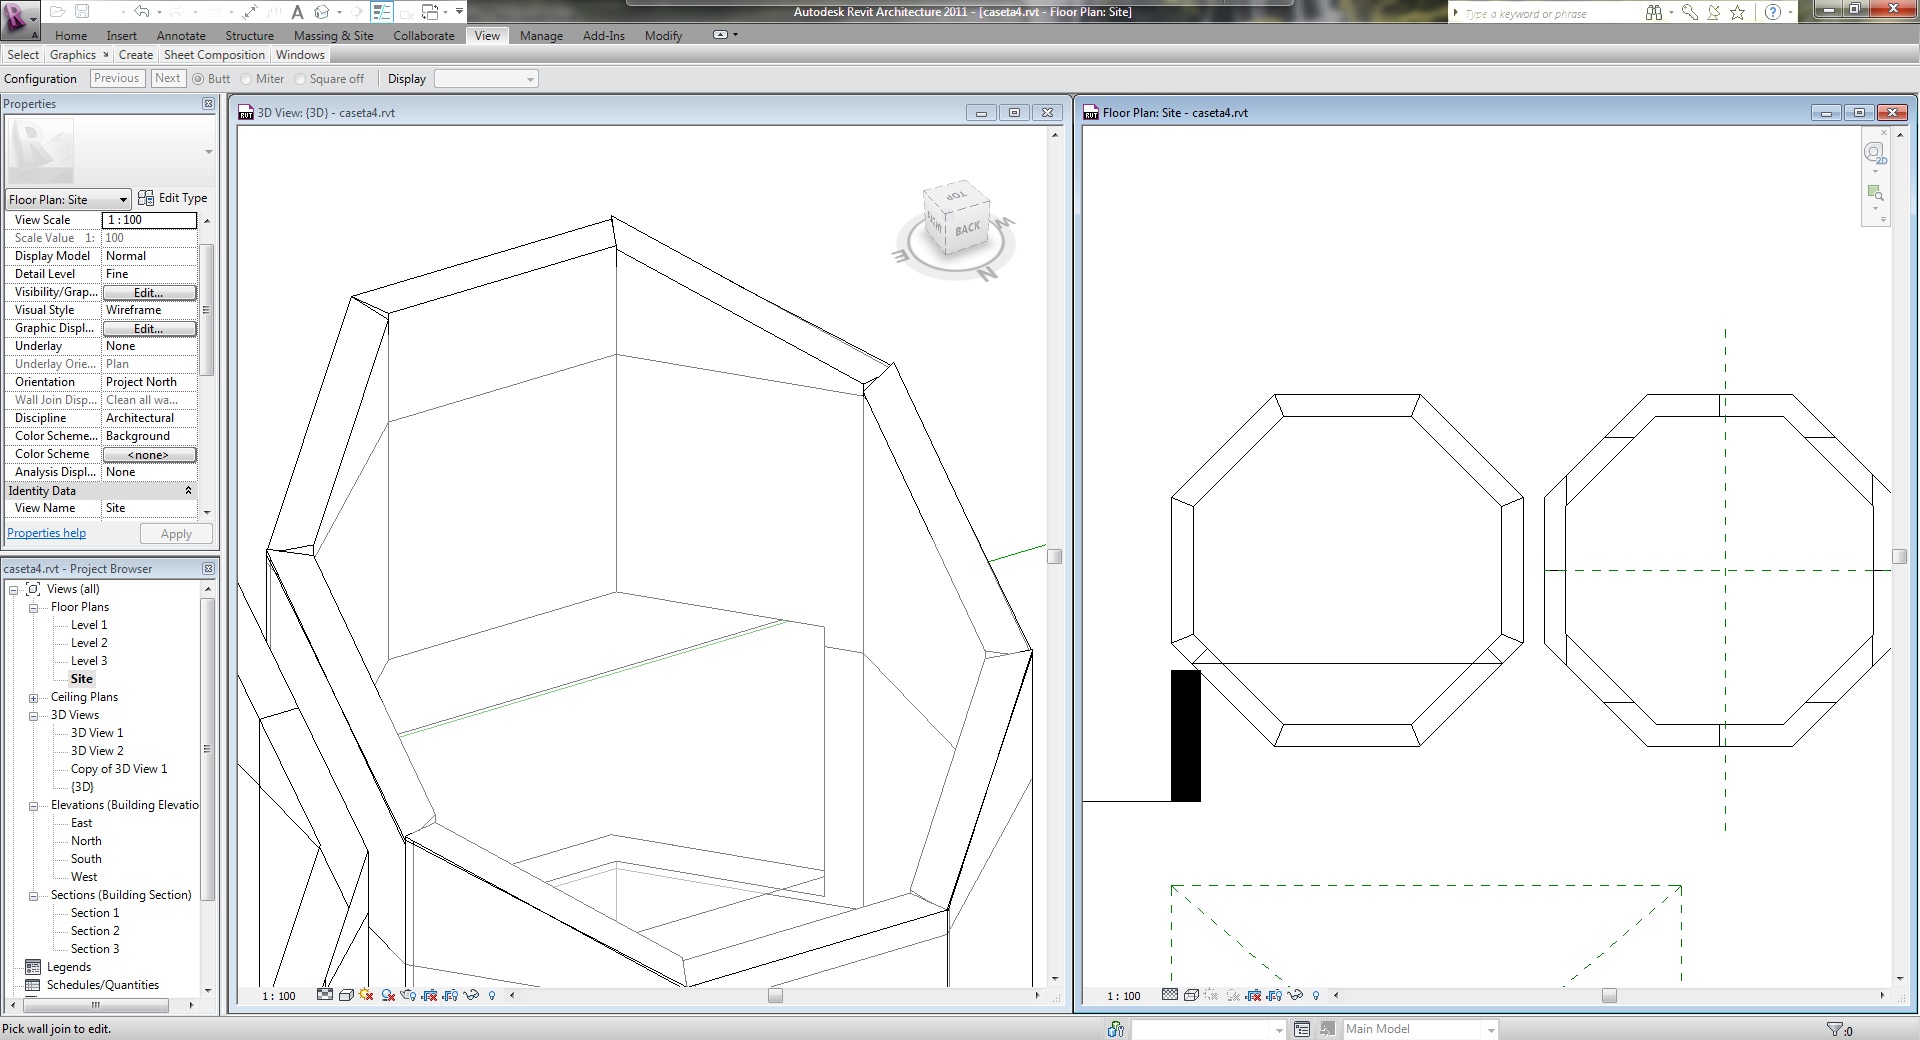Screen dimensions: 1920x1040
Task: Click Edit button for Graphic Display Options
Action: coord(149,329)
